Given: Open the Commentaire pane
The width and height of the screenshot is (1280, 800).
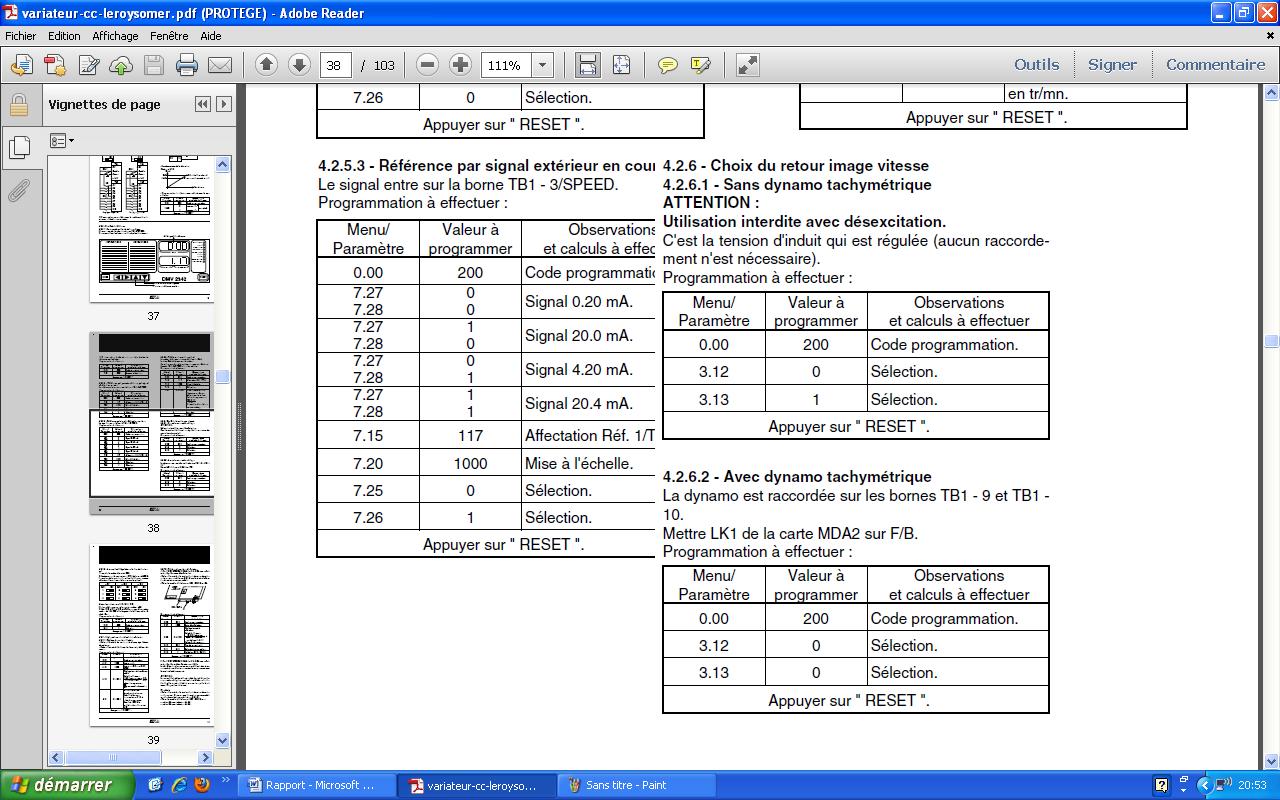Looking at the screenshot, I should [x=1215, y=65].
